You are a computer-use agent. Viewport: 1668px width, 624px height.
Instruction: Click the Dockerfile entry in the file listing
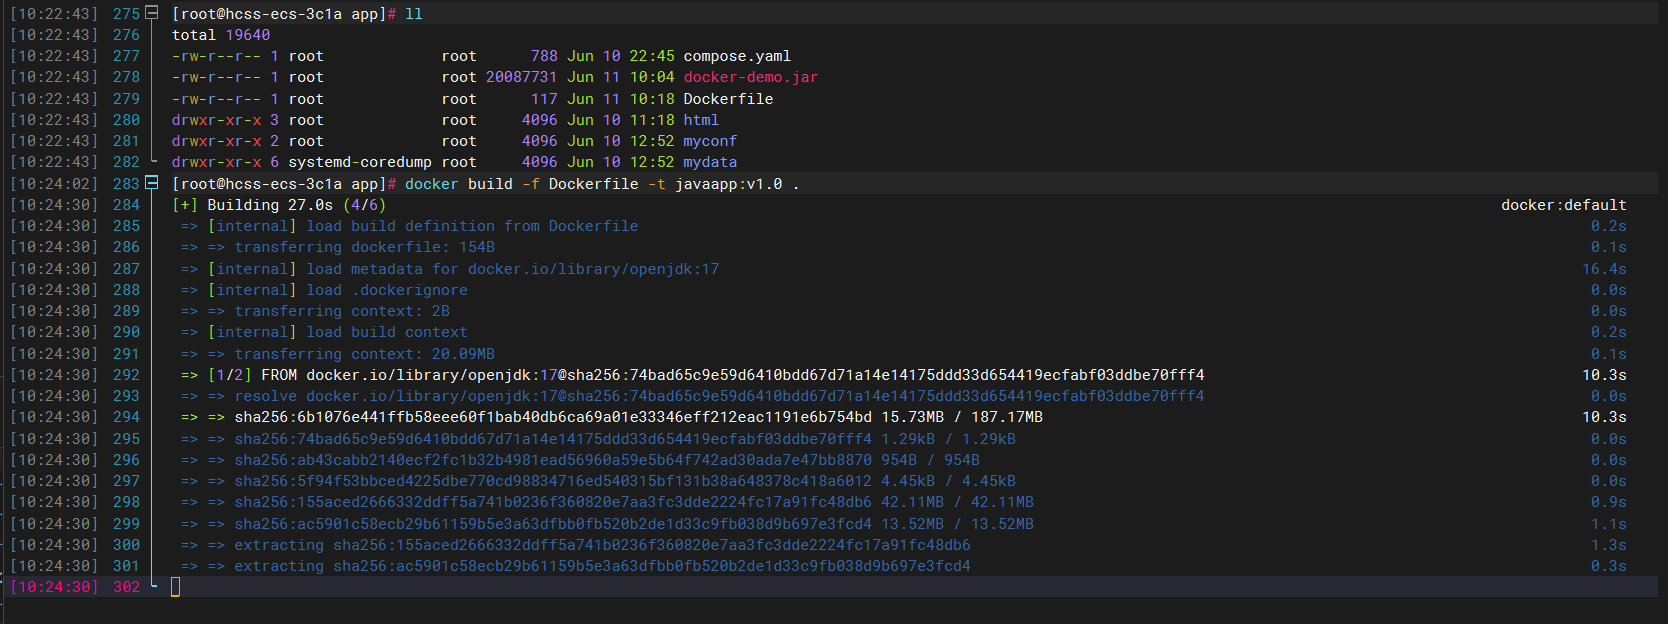728,99
